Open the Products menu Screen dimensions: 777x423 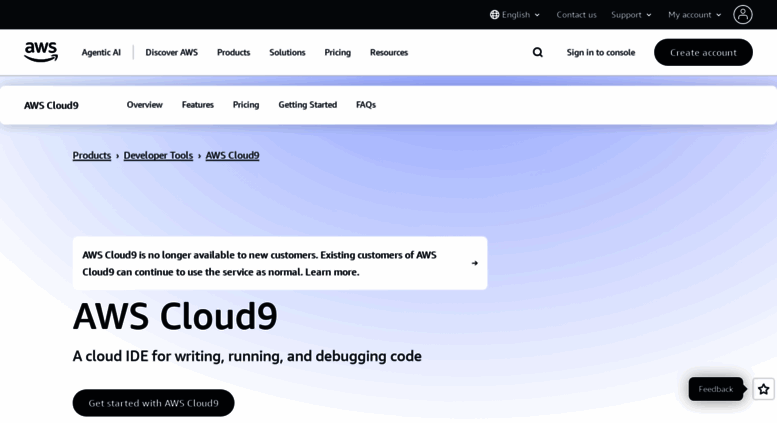pyautogui.click(x=233, y=52)
